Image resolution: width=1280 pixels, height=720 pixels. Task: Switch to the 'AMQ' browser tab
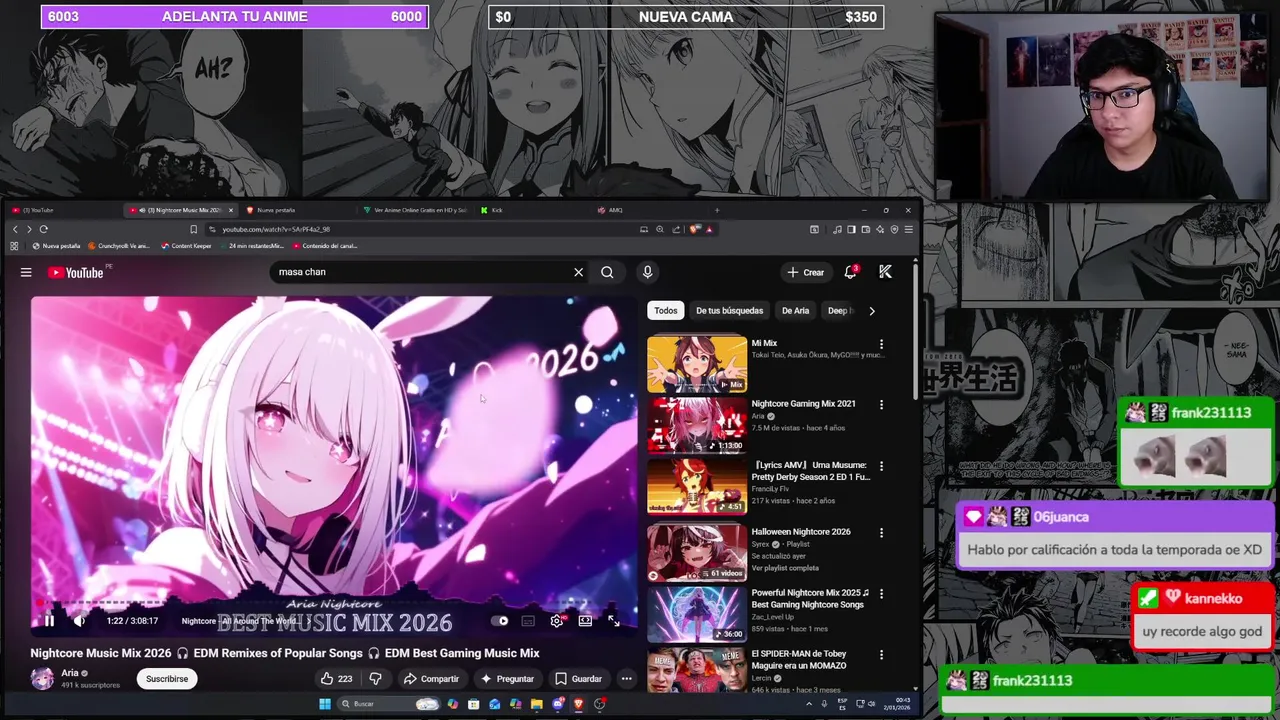click(x=648, y=210)
